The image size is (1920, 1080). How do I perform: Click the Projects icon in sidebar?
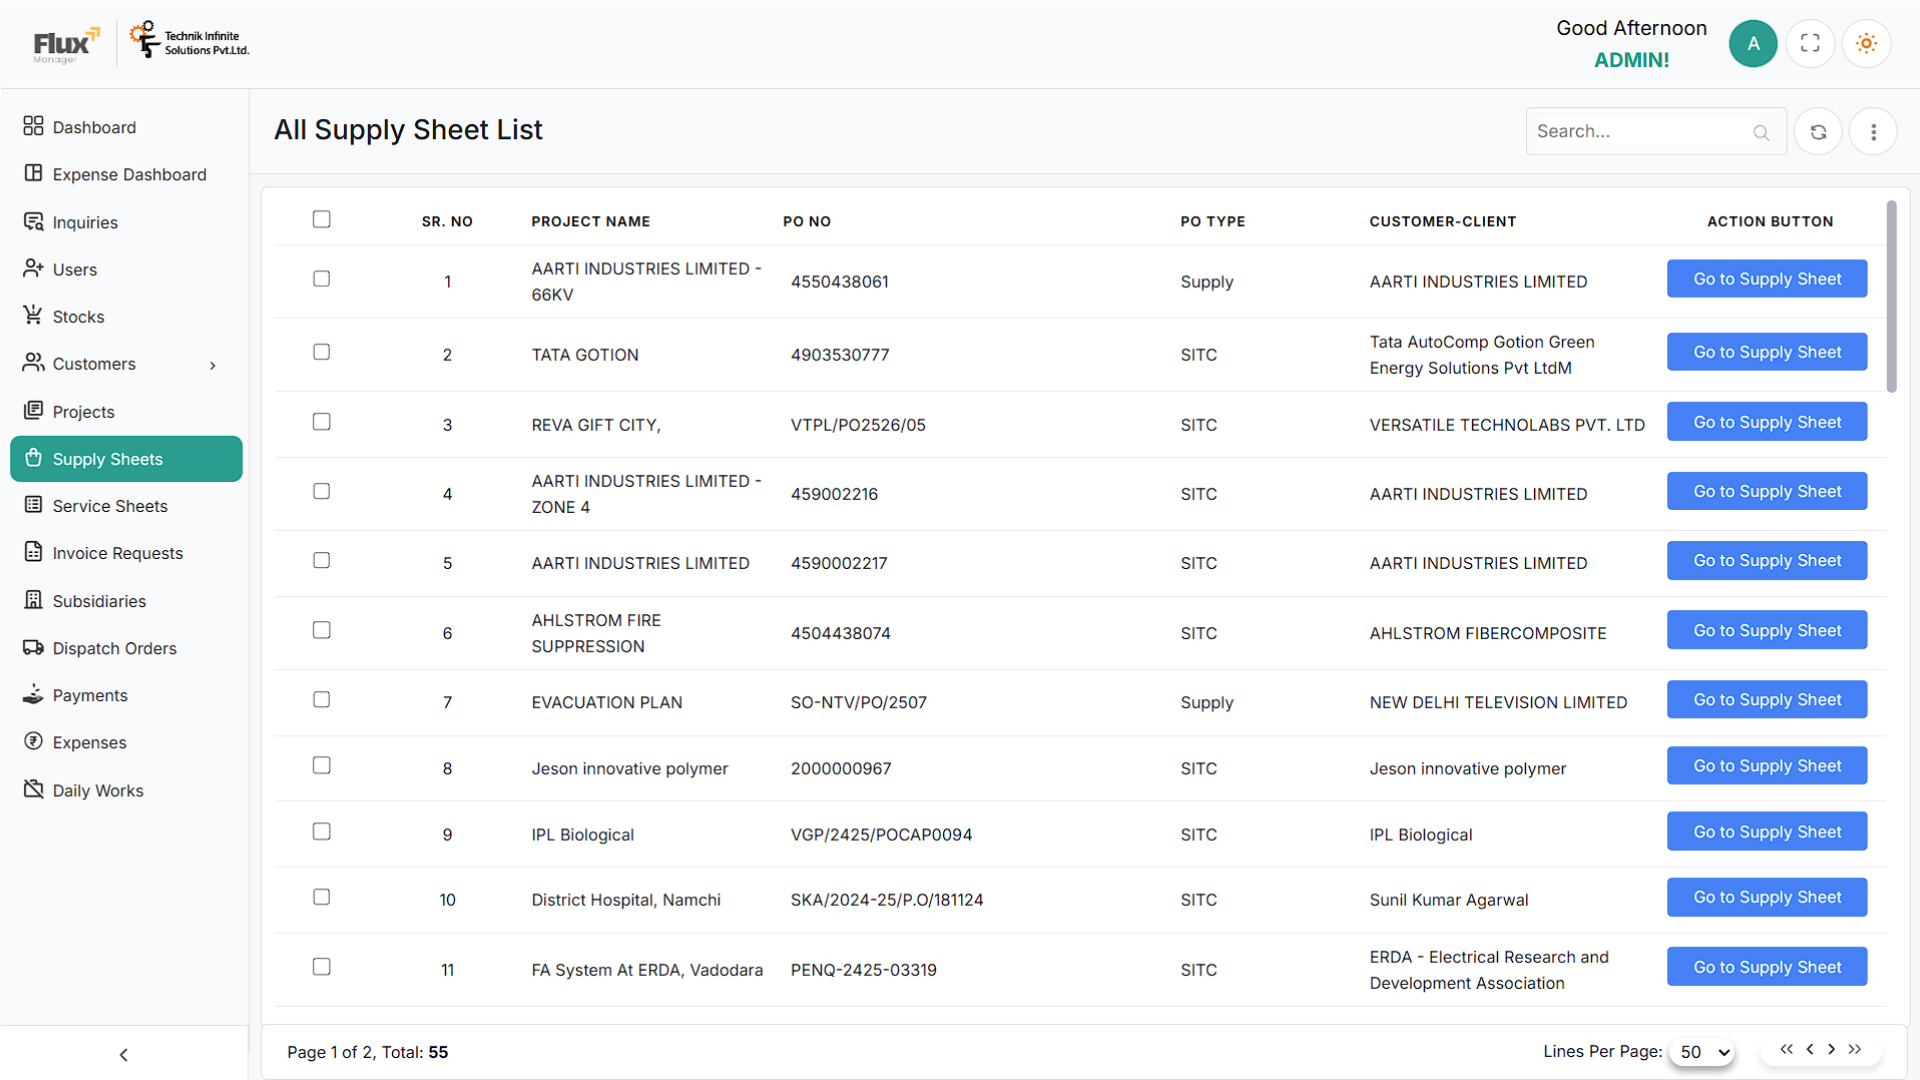(33, 410)
